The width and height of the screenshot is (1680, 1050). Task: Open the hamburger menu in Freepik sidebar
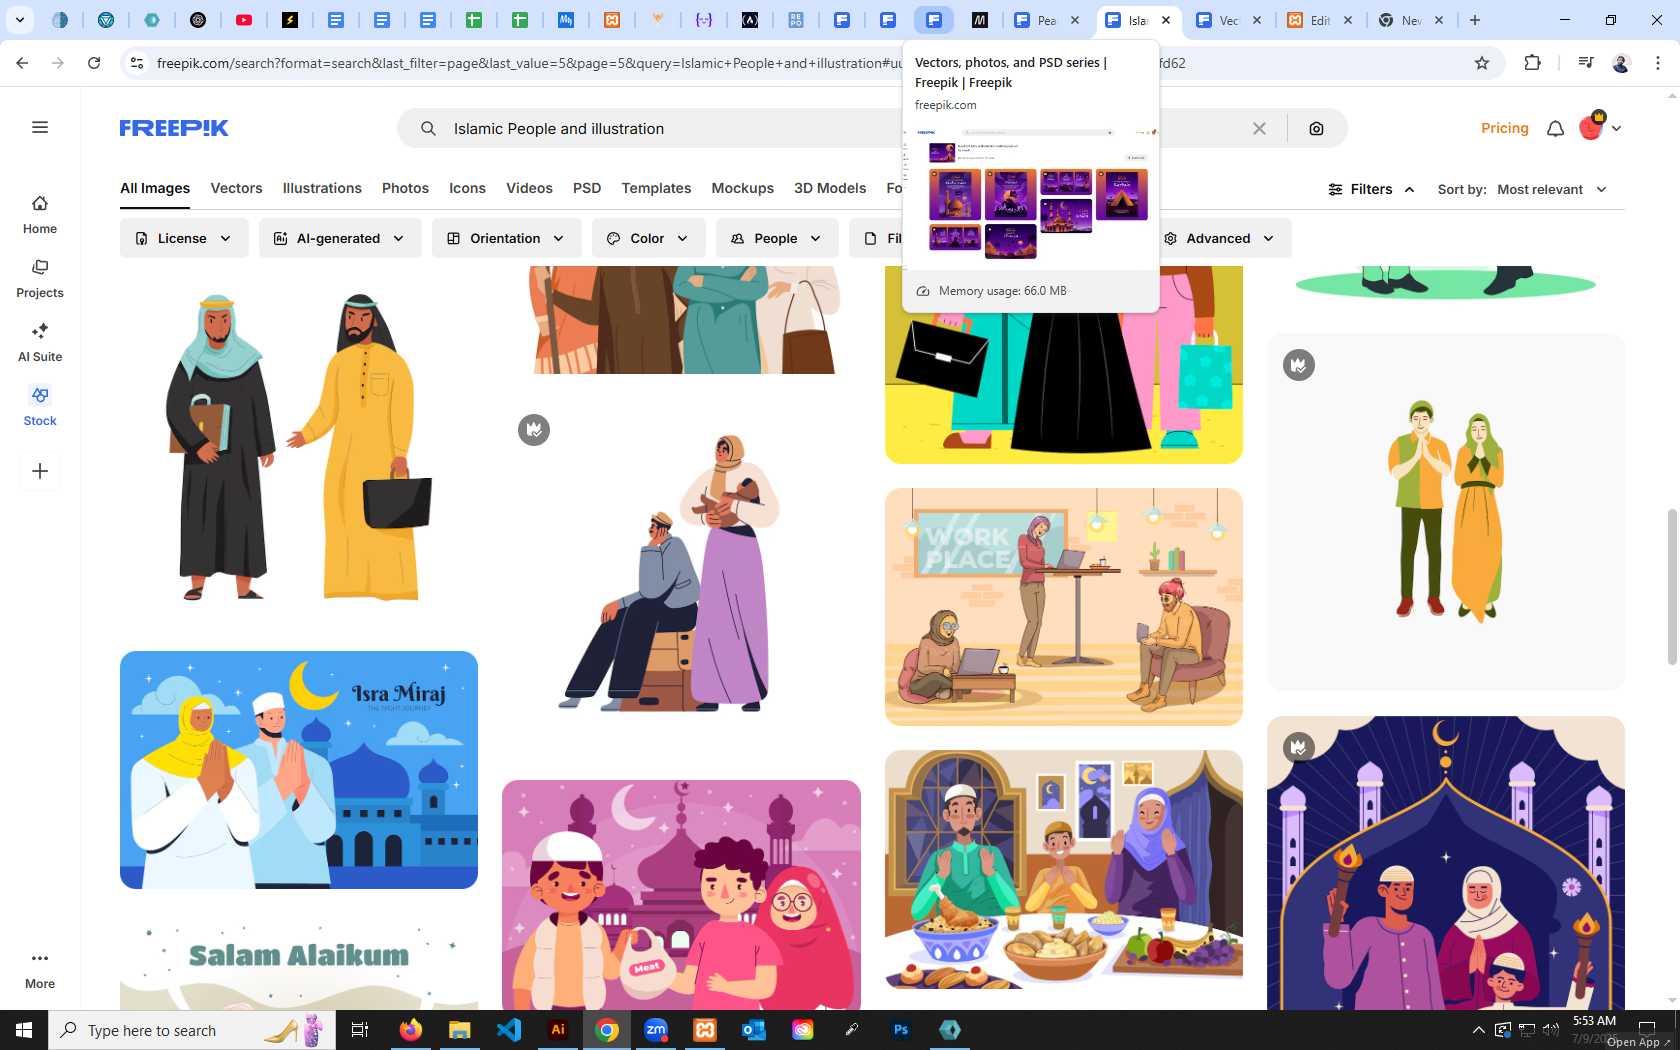coord(40,127)
